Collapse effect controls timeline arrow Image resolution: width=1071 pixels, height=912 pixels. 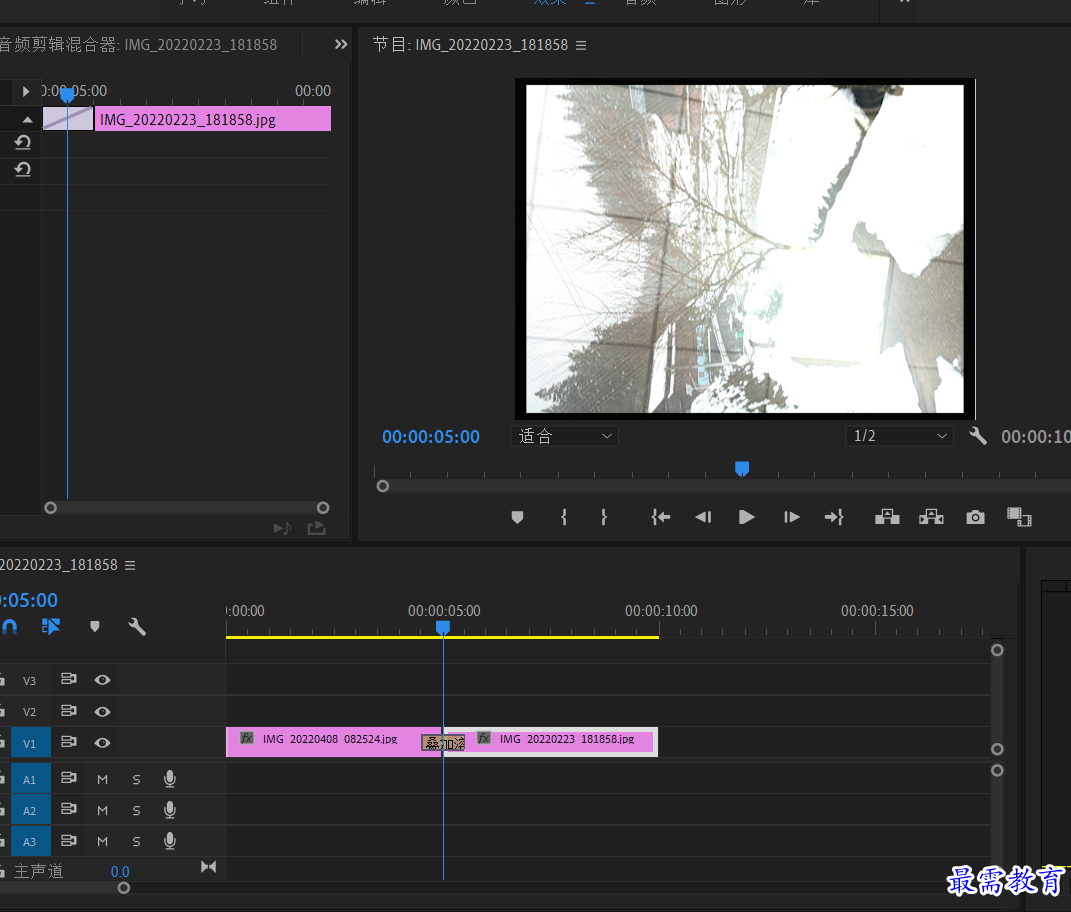pos(27,120)
